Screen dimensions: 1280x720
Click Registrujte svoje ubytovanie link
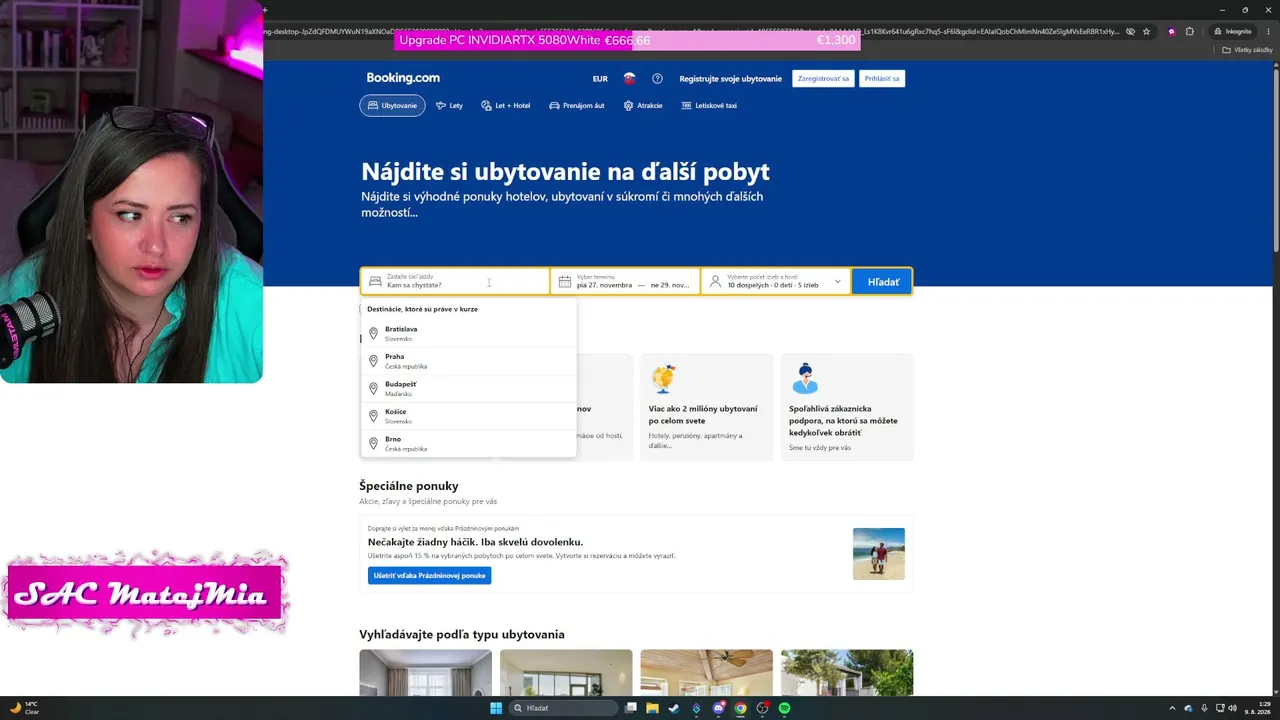click(731, 79)
